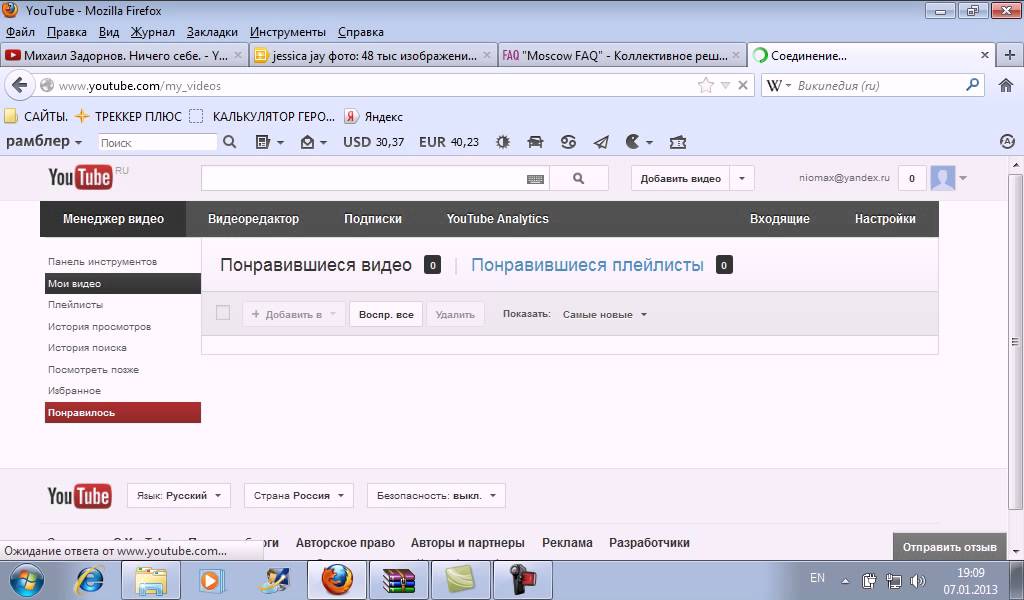
Task: Expand the 'Страна Россия' country dropdown
Action: pos(298,495)
